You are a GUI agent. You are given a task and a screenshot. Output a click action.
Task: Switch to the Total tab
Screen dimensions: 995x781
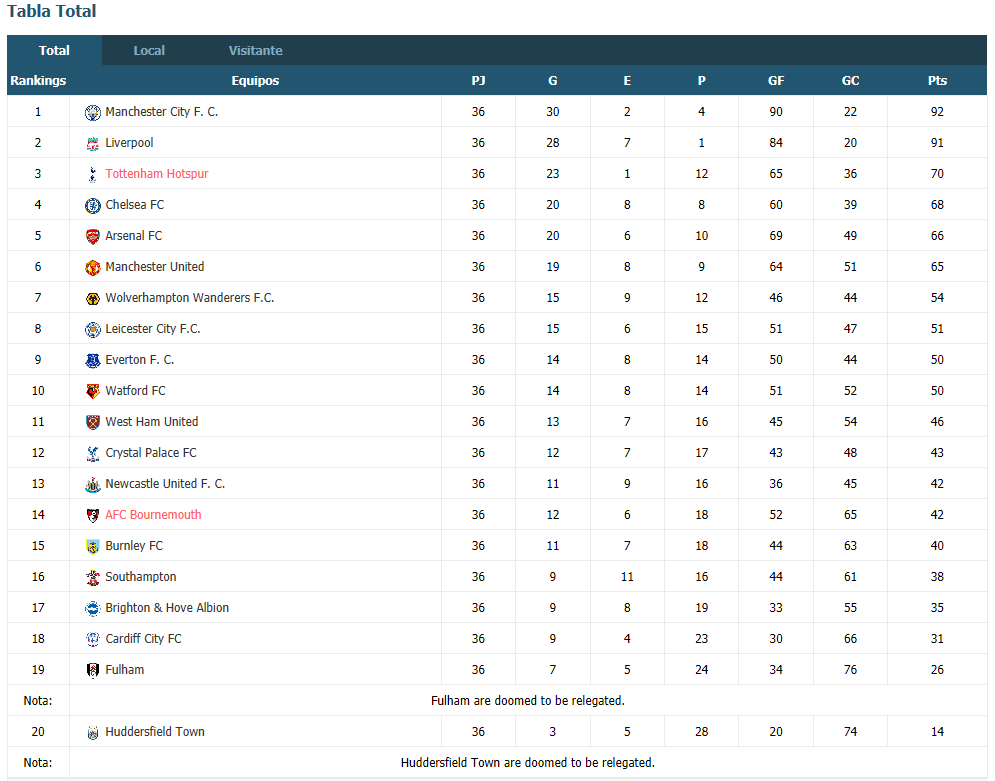point(55,51)
